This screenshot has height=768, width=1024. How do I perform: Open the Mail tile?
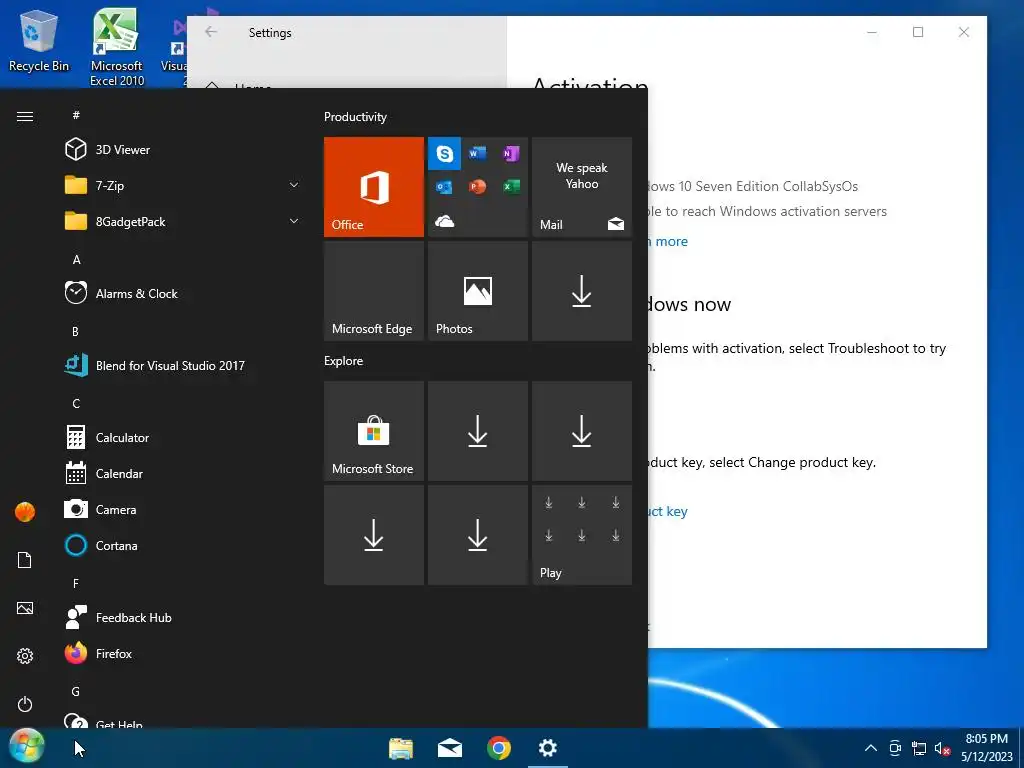582,187
